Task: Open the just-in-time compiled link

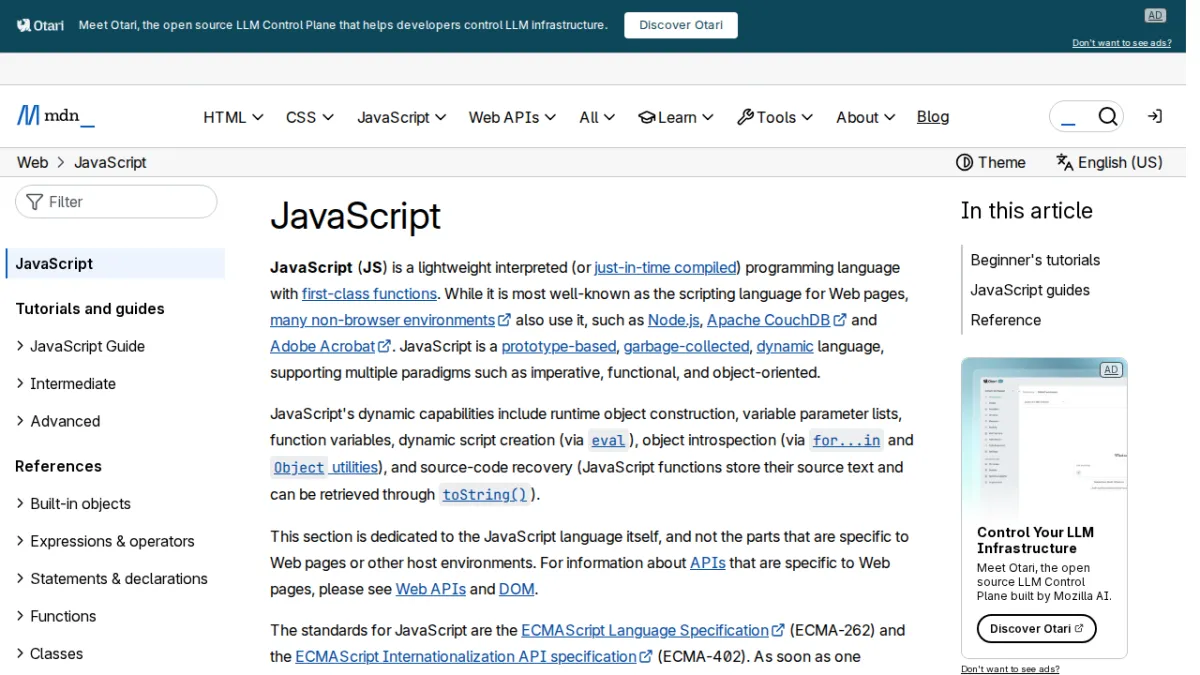Action: pos(665,267)
